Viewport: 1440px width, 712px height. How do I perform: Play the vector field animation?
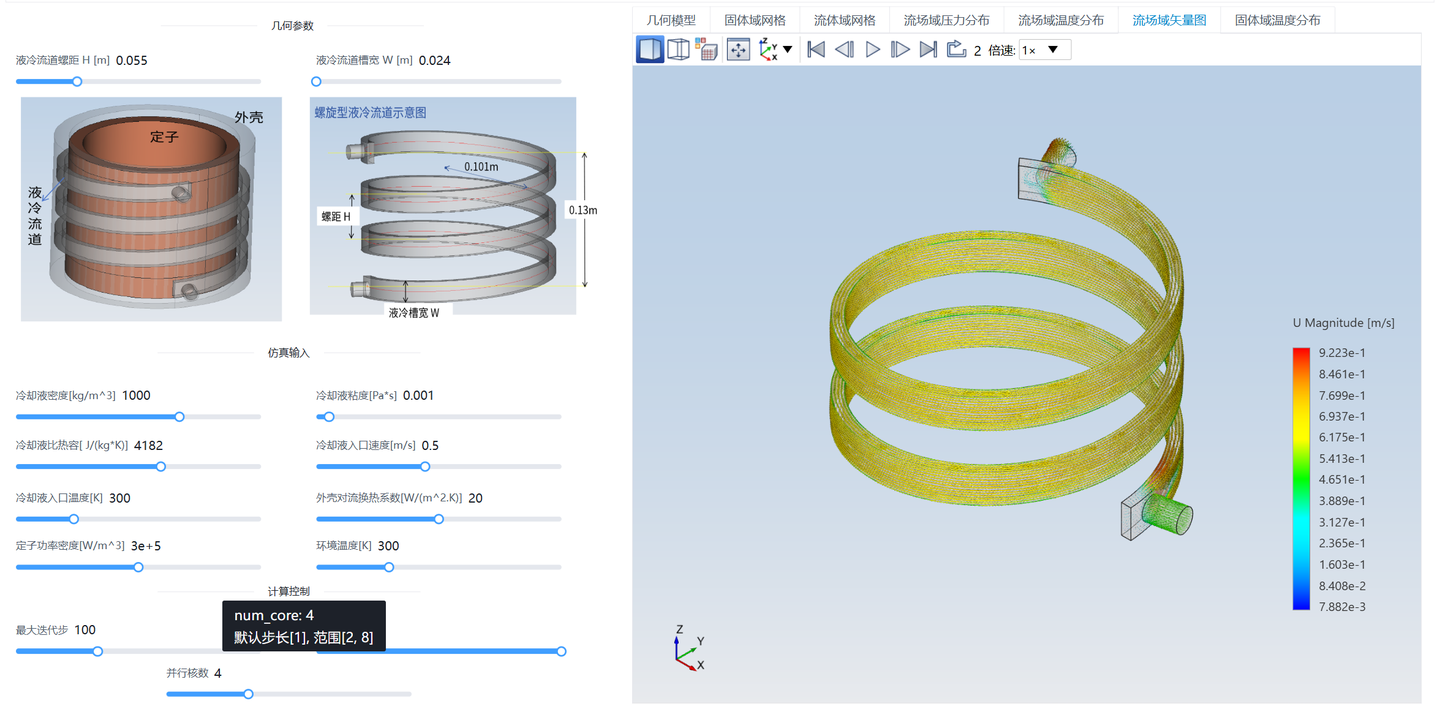pyautogui.click(x=873, y=49)
